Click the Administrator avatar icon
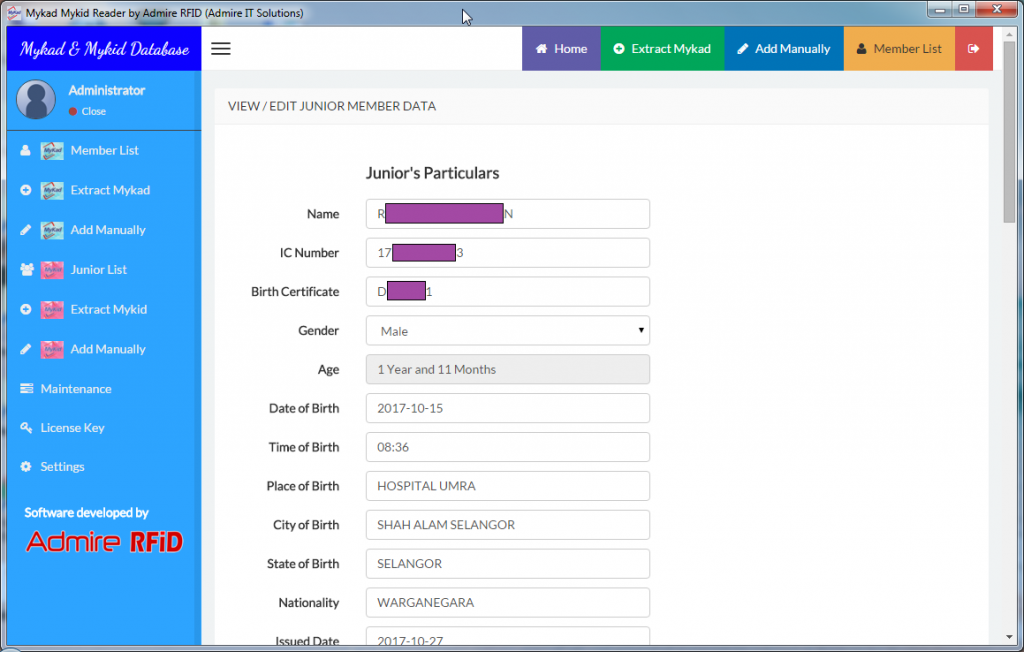The image size is (1024, 652). pyautogui.click(x=36, y=100)
